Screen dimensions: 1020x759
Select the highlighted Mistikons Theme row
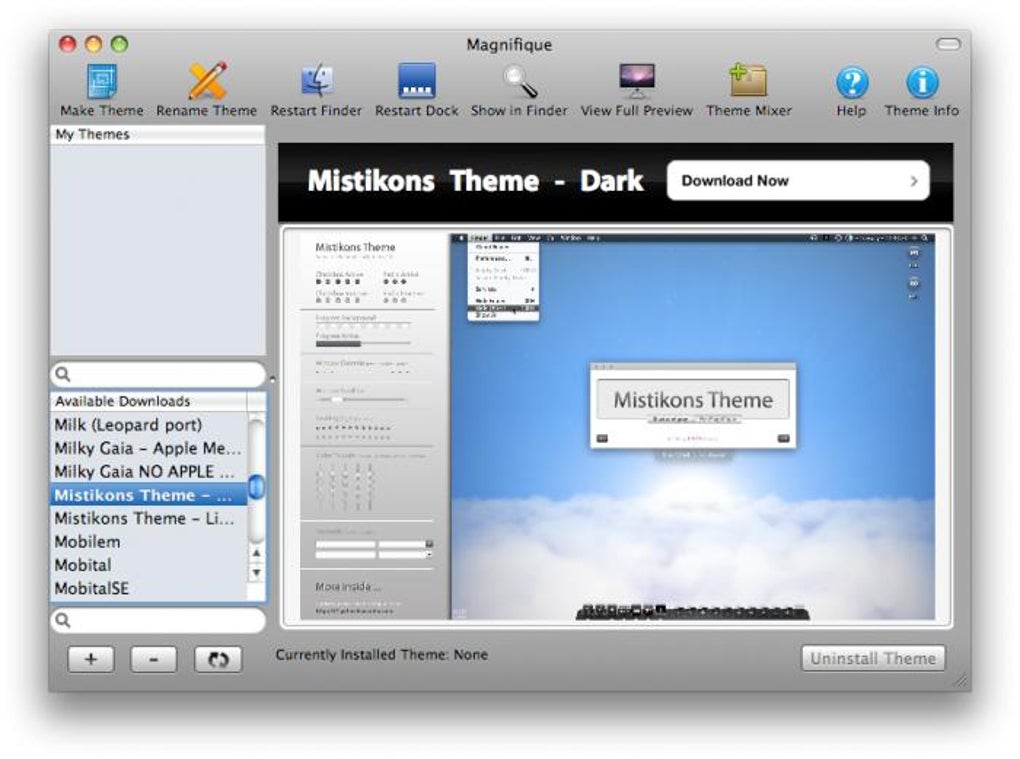pyautogui.click(x=150, y=495)
